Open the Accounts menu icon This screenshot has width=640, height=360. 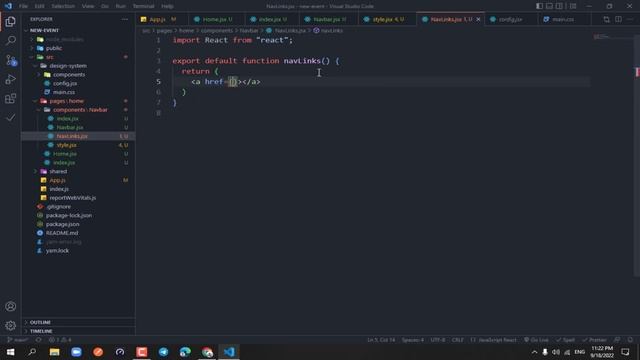pyautogui.click(x=11, y=307)
